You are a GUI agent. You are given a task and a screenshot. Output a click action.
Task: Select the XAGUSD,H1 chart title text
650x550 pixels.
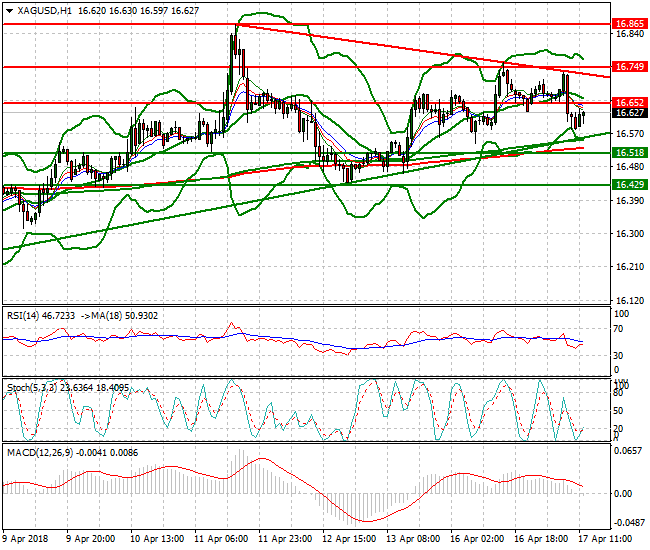pos(45,11)
